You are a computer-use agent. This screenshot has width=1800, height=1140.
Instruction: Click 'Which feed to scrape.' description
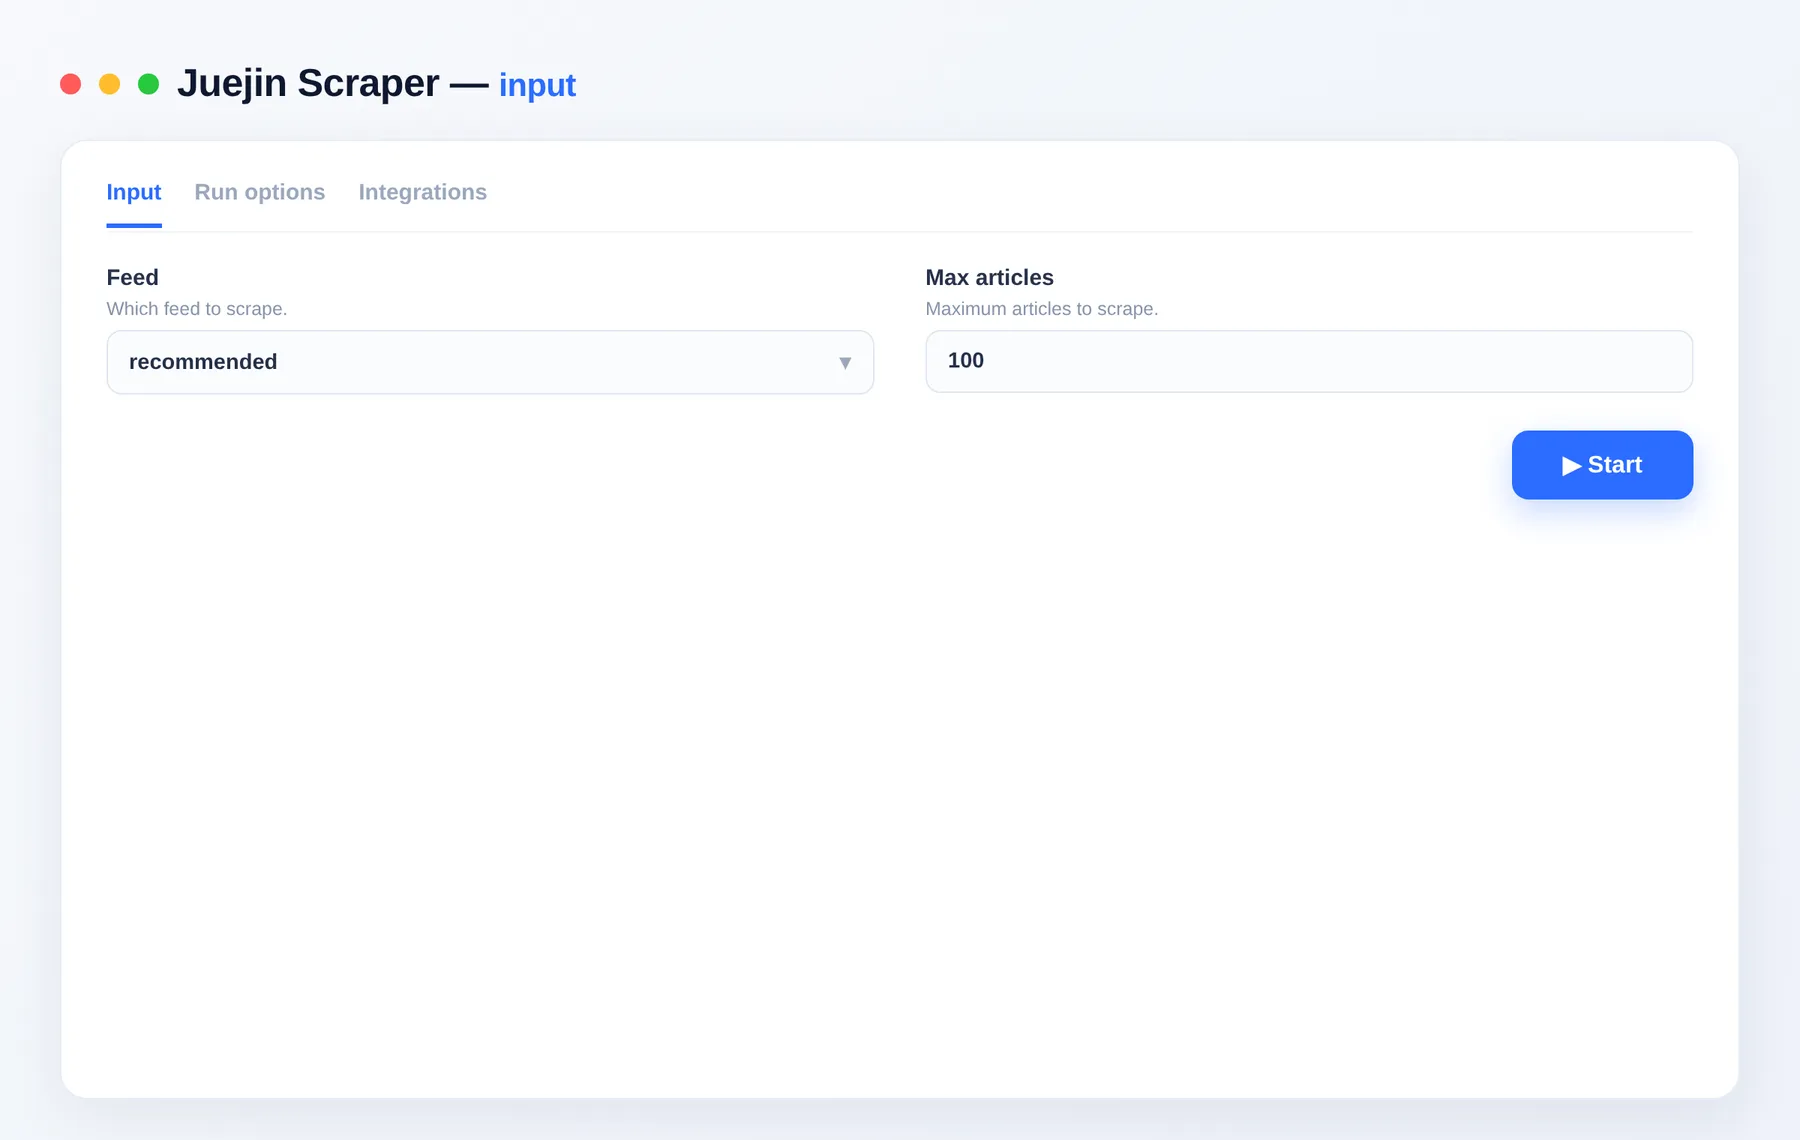(x=197, y=309)
